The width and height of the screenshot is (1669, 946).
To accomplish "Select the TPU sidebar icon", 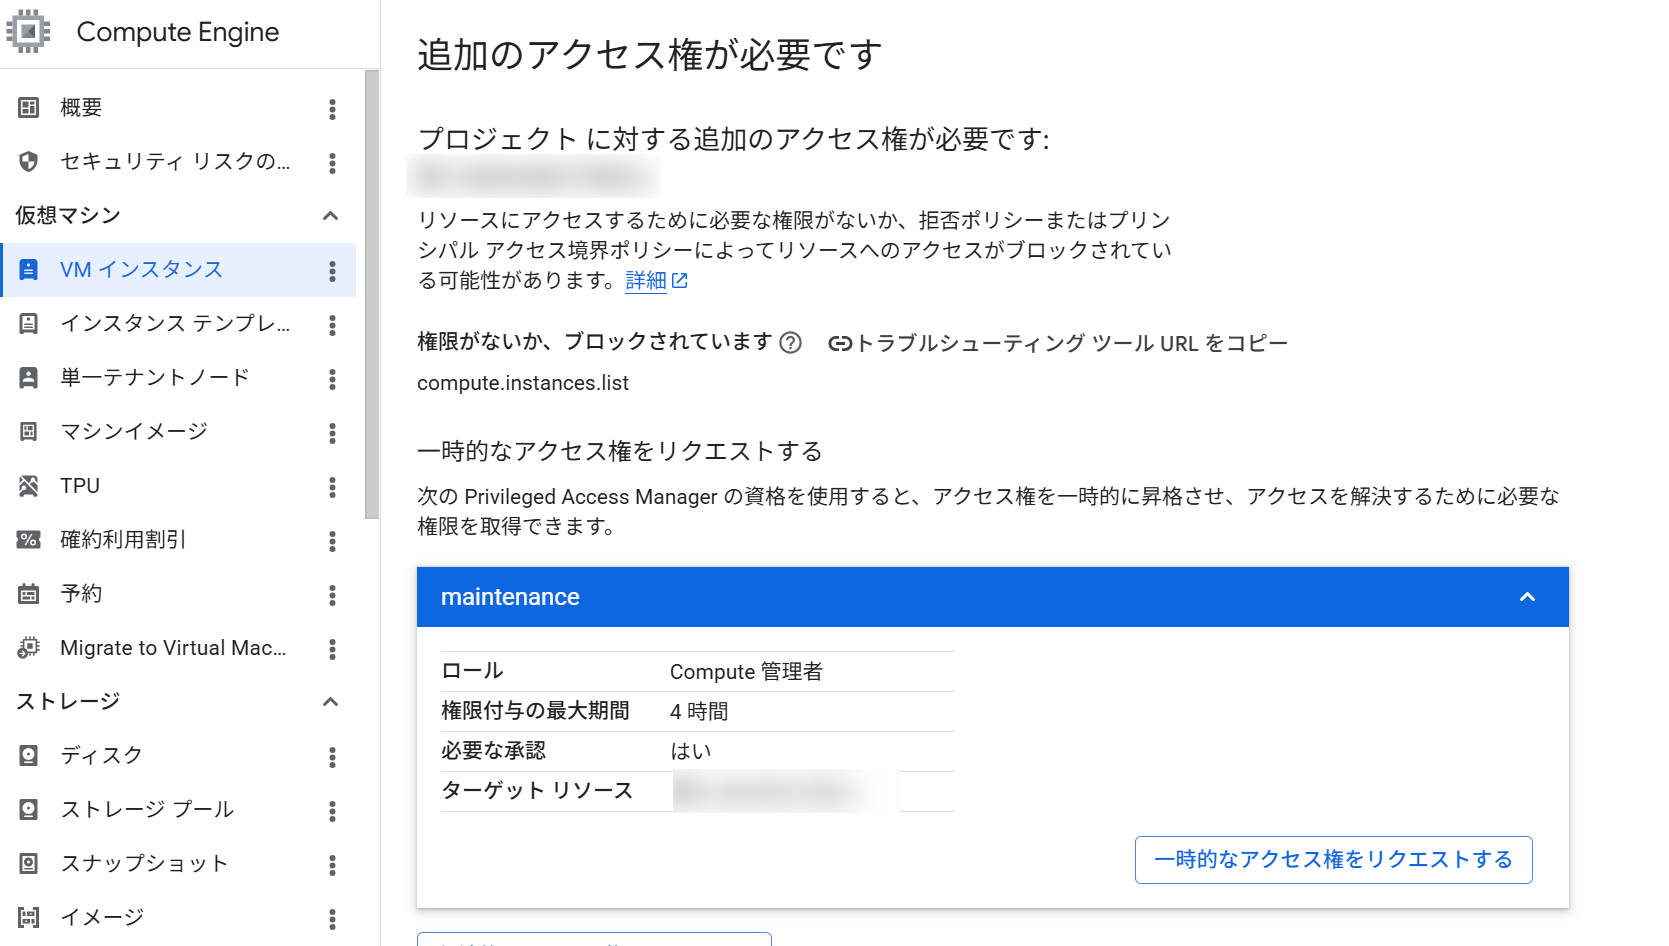I will (x=27, y=485).
